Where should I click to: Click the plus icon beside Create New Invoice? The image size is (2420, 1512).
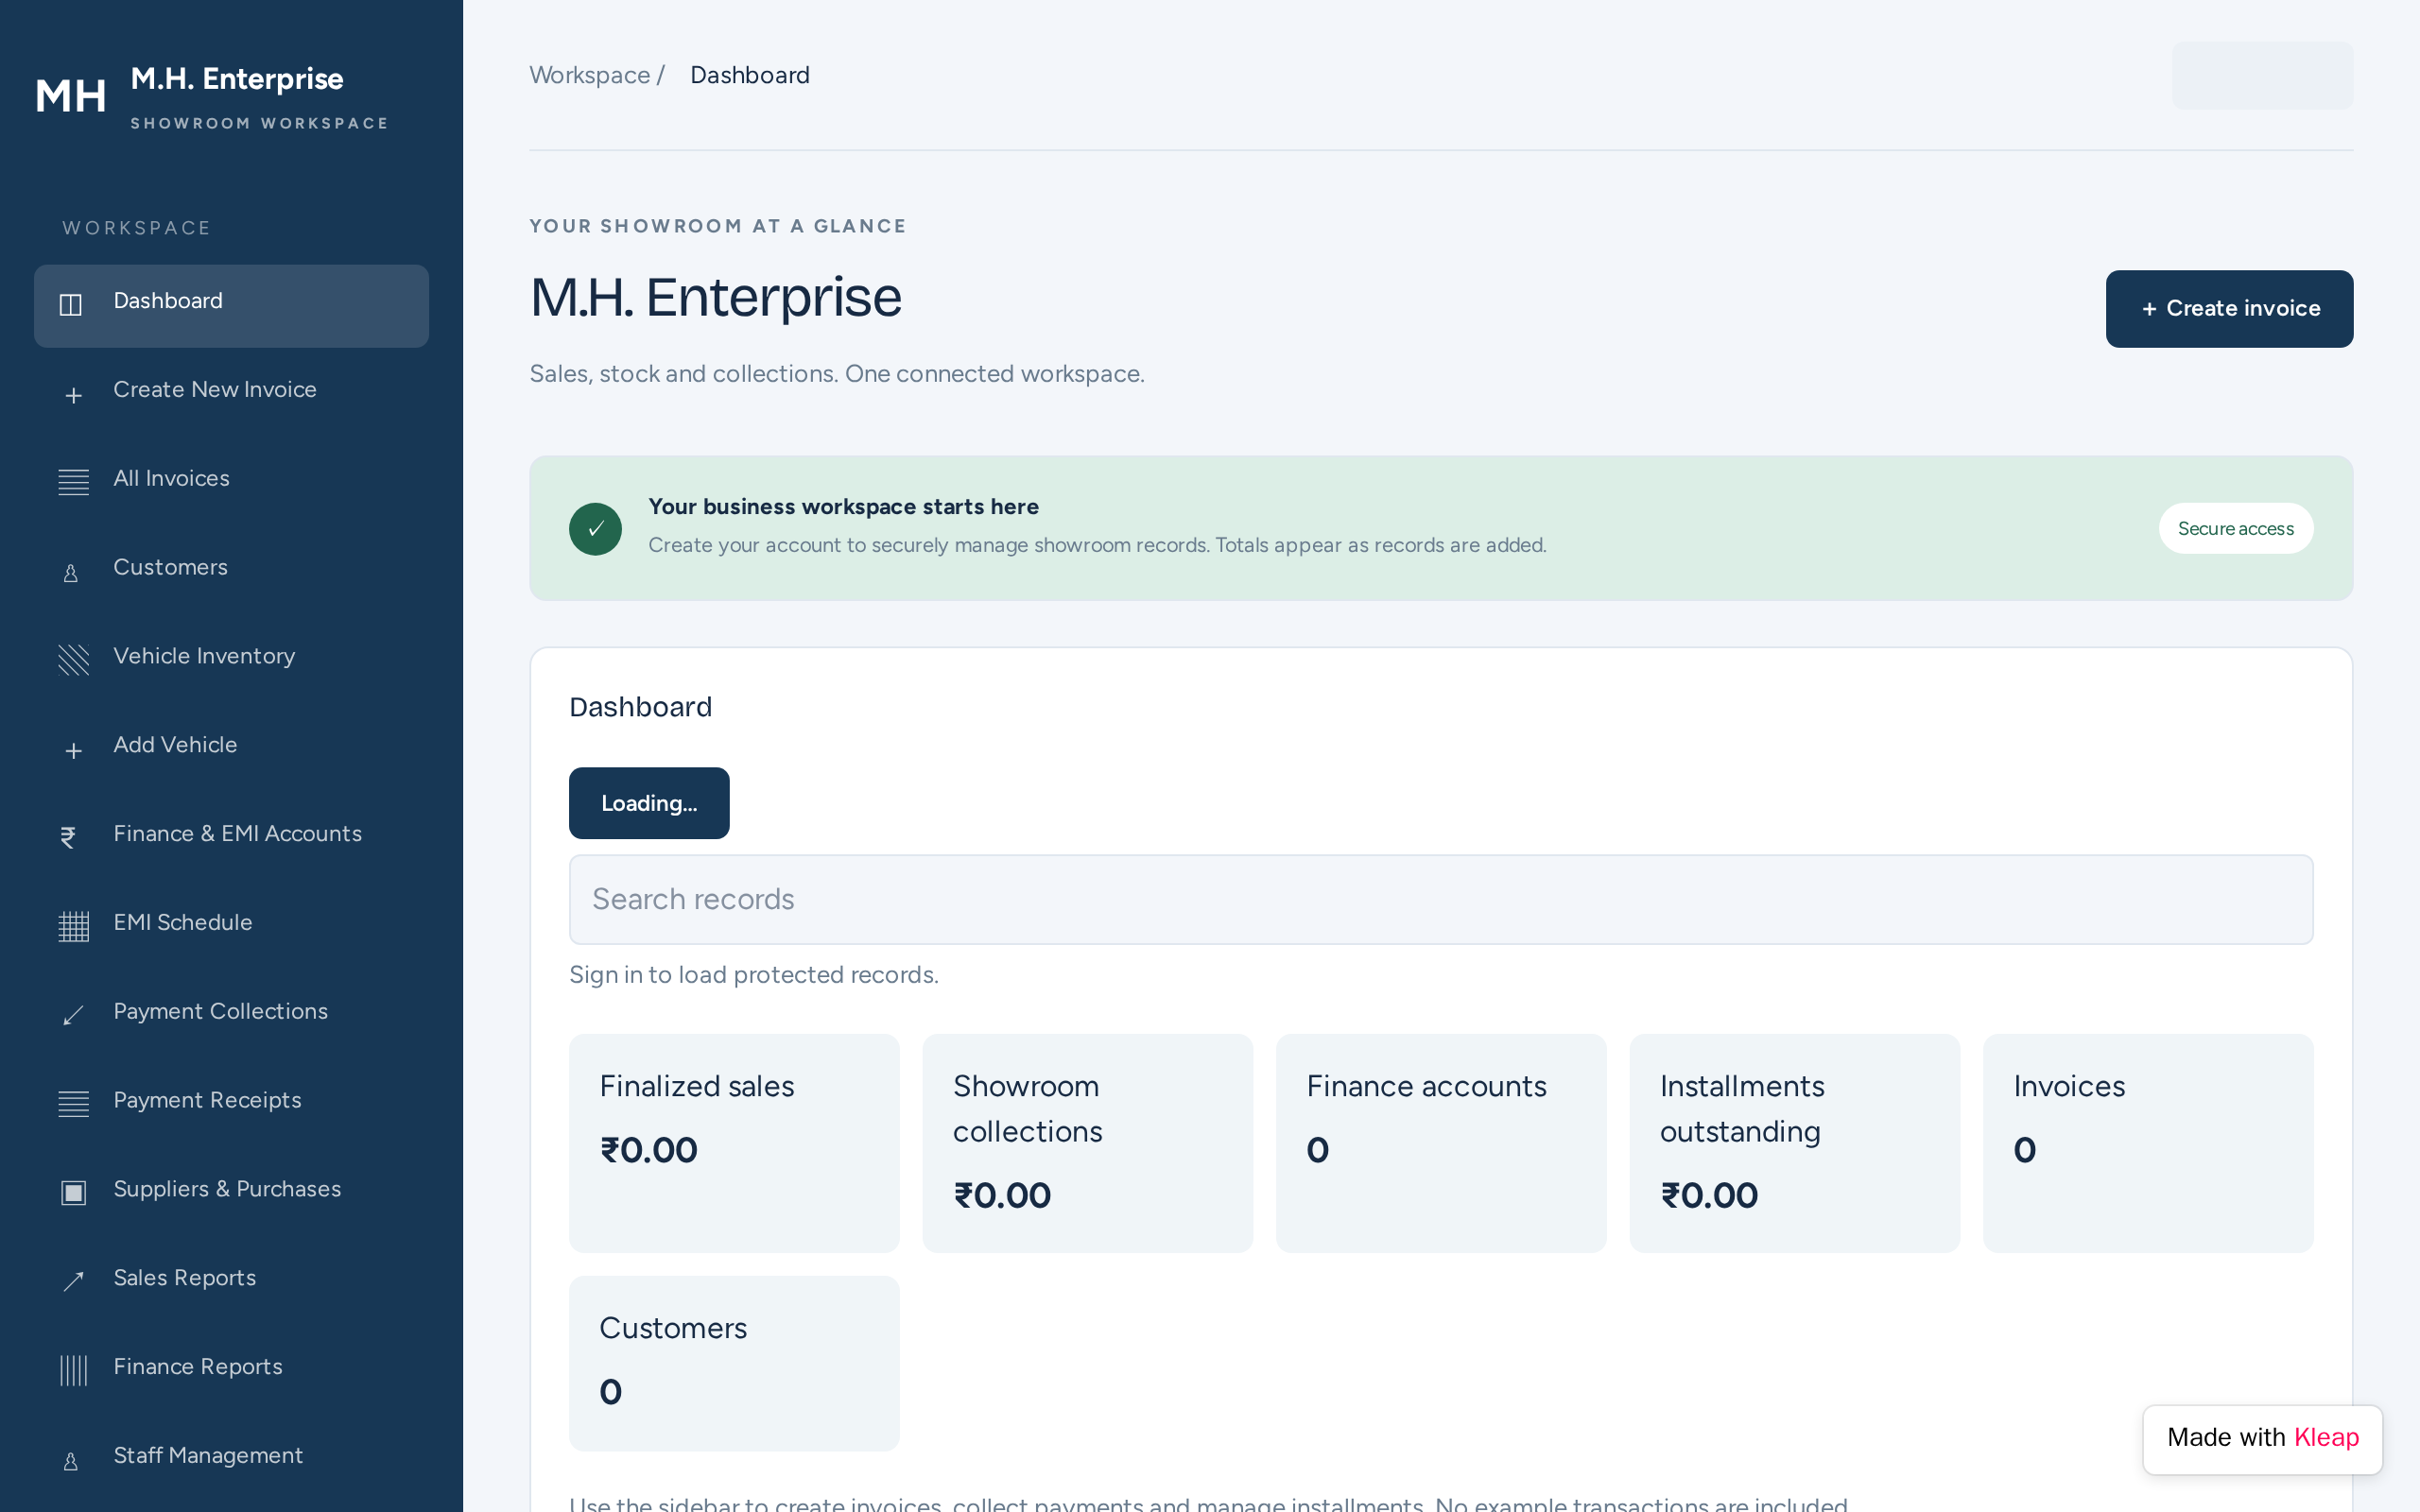73,395
